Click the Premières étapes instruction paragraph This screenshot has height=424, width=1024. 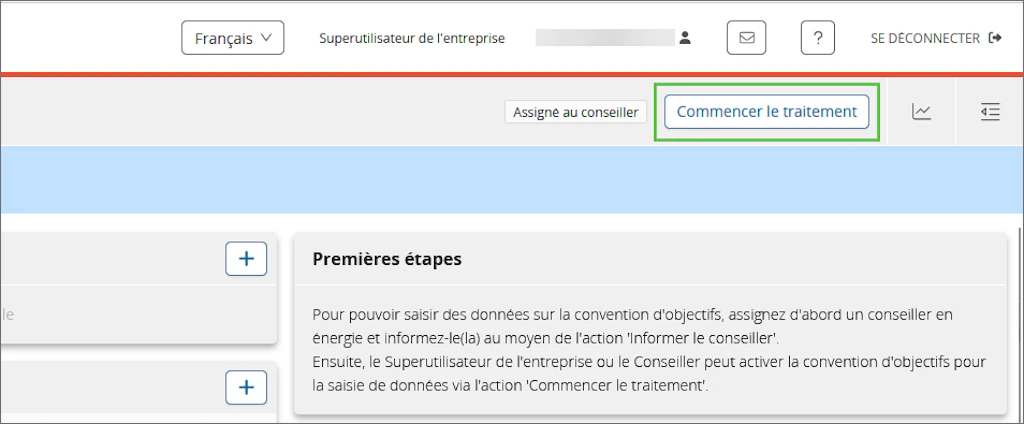tap(649, 350)
